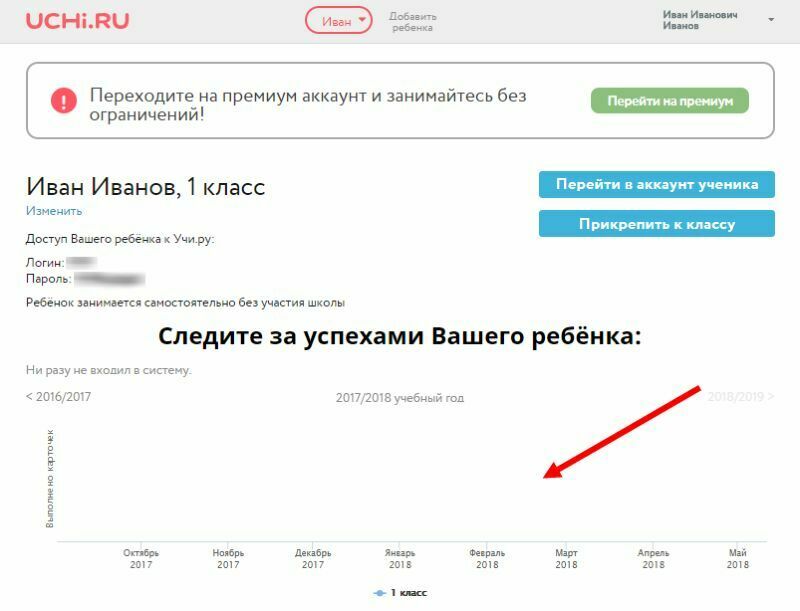Click the Изменить link

[54, 211]
